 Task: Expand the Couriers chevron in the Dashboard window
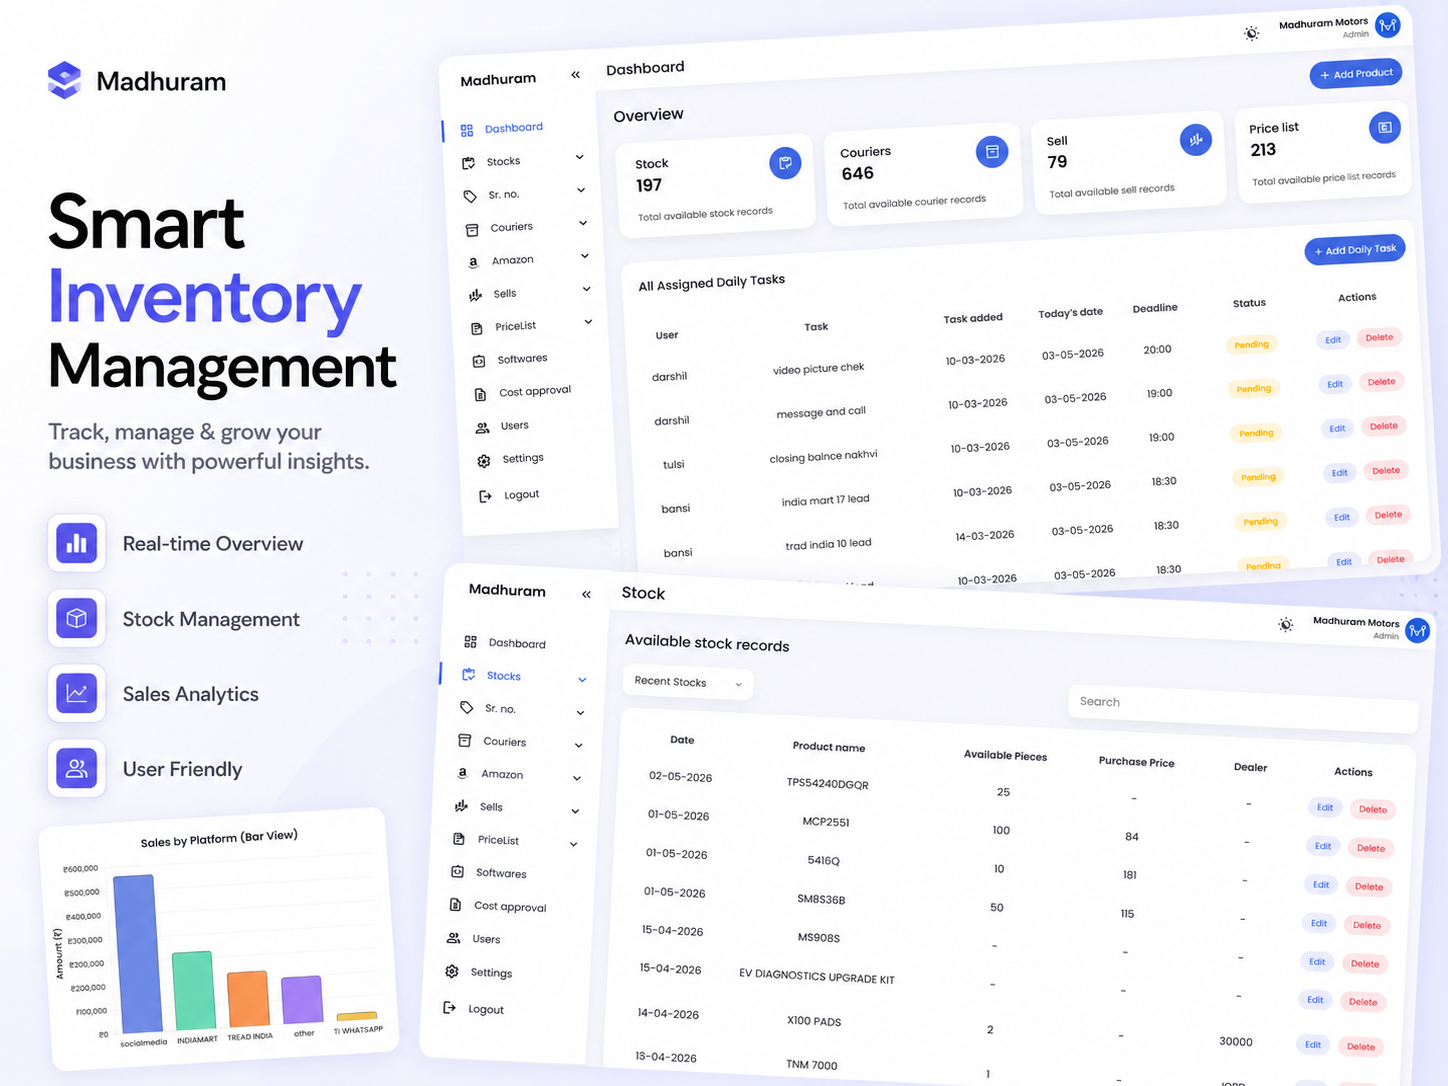point(583,223)
